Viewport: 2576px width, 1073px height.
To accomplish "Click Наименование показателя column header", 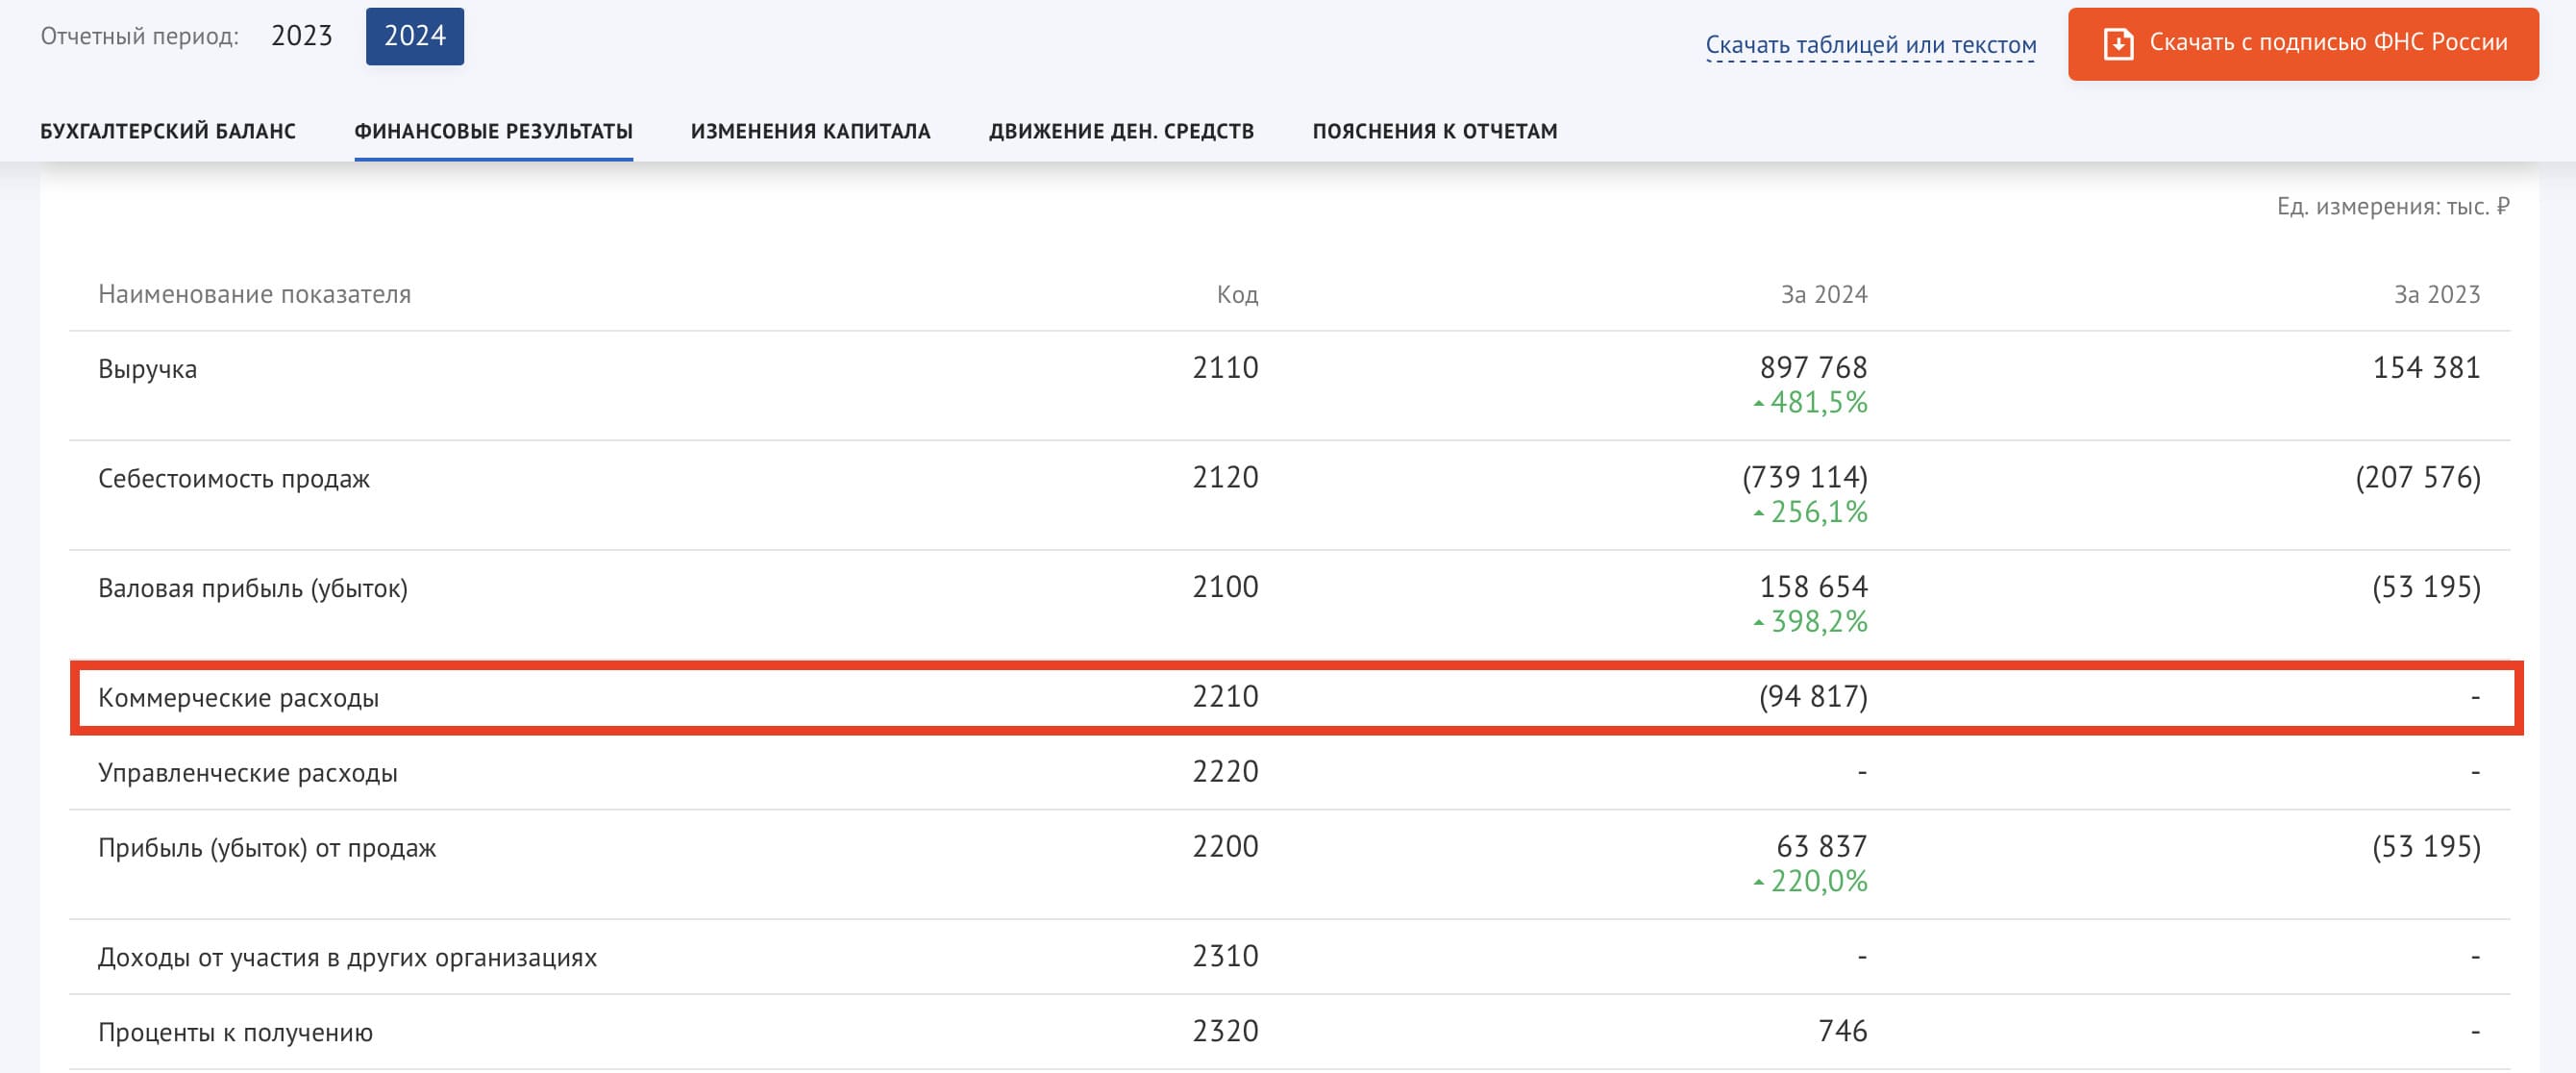I will pos(255,294).
